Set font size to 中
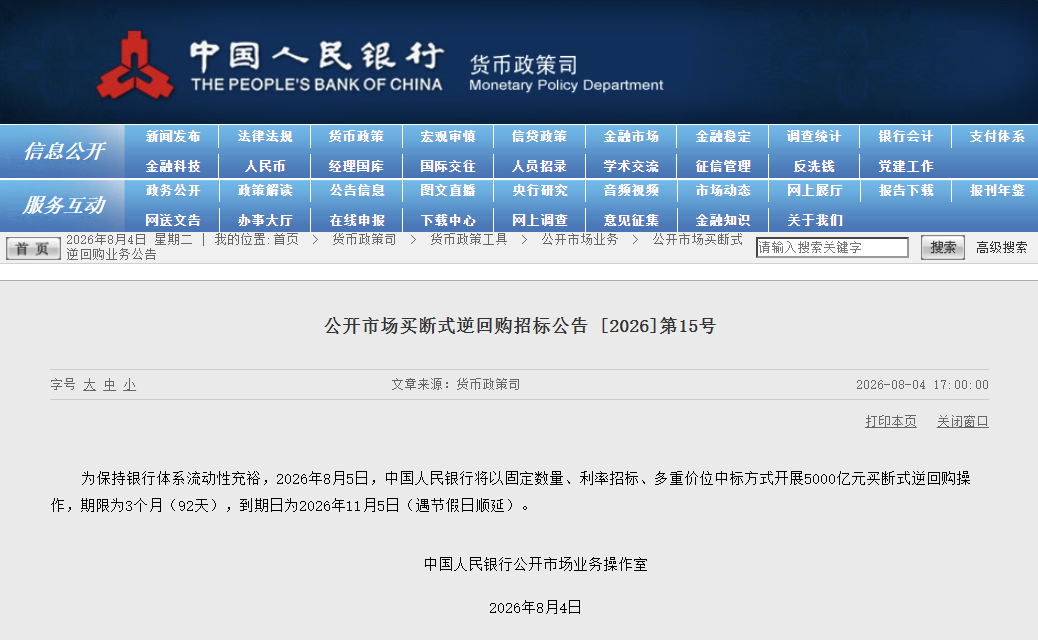 point(109,385)
